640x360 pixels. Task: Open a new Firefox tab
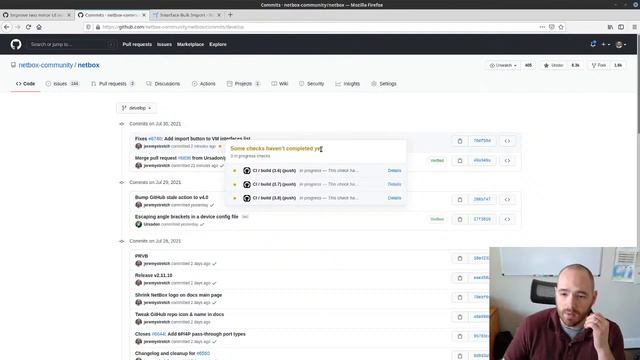[x=230, y=15]
